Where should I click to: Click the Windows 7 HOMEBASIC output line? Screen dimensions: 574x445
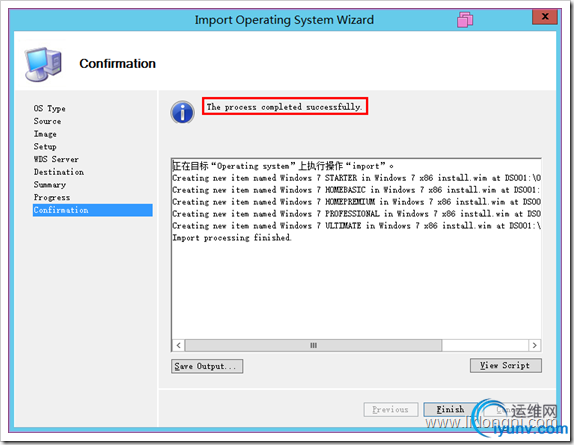pos(356,190)
